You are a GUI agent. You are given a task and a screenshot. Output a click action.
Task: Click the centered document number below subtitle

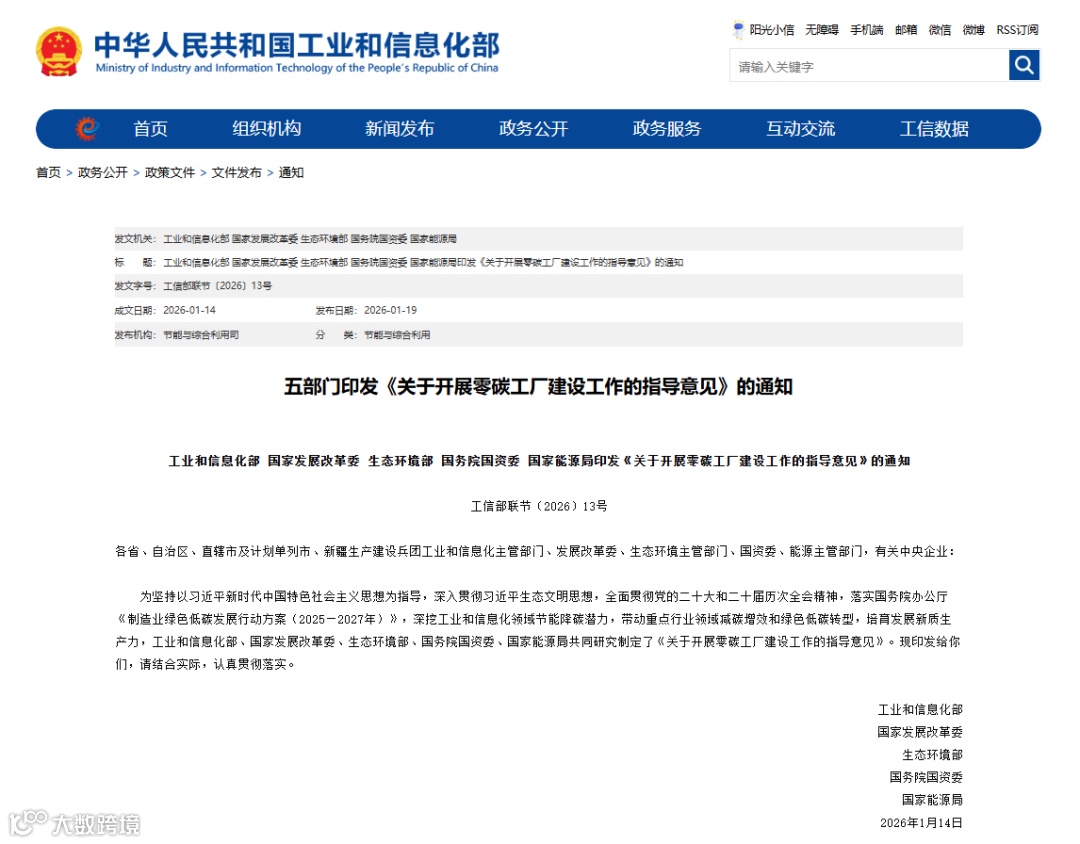click(x=539, y=506)
